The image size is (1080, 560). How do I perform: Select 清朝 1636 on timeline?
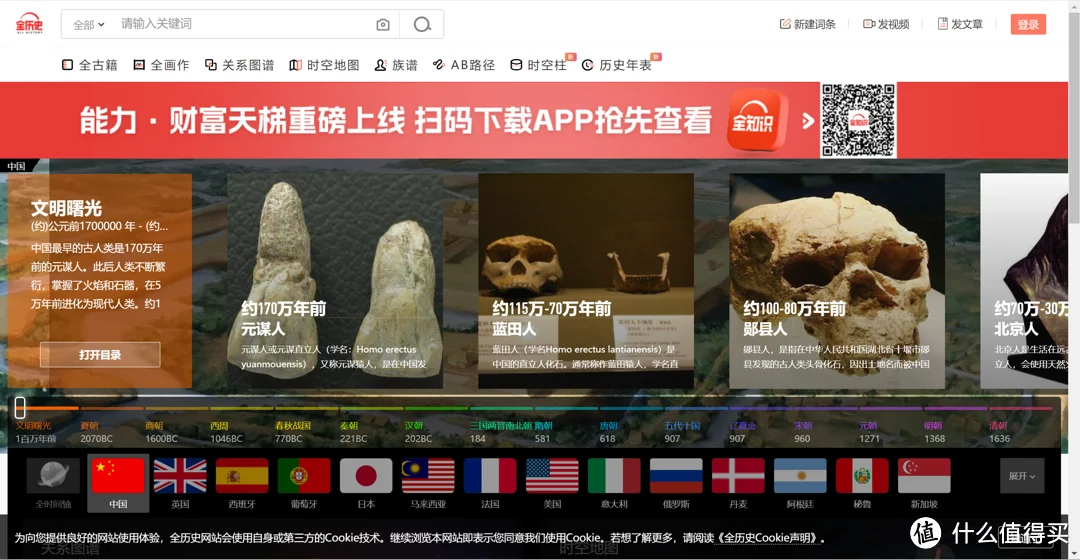[999, 432]
